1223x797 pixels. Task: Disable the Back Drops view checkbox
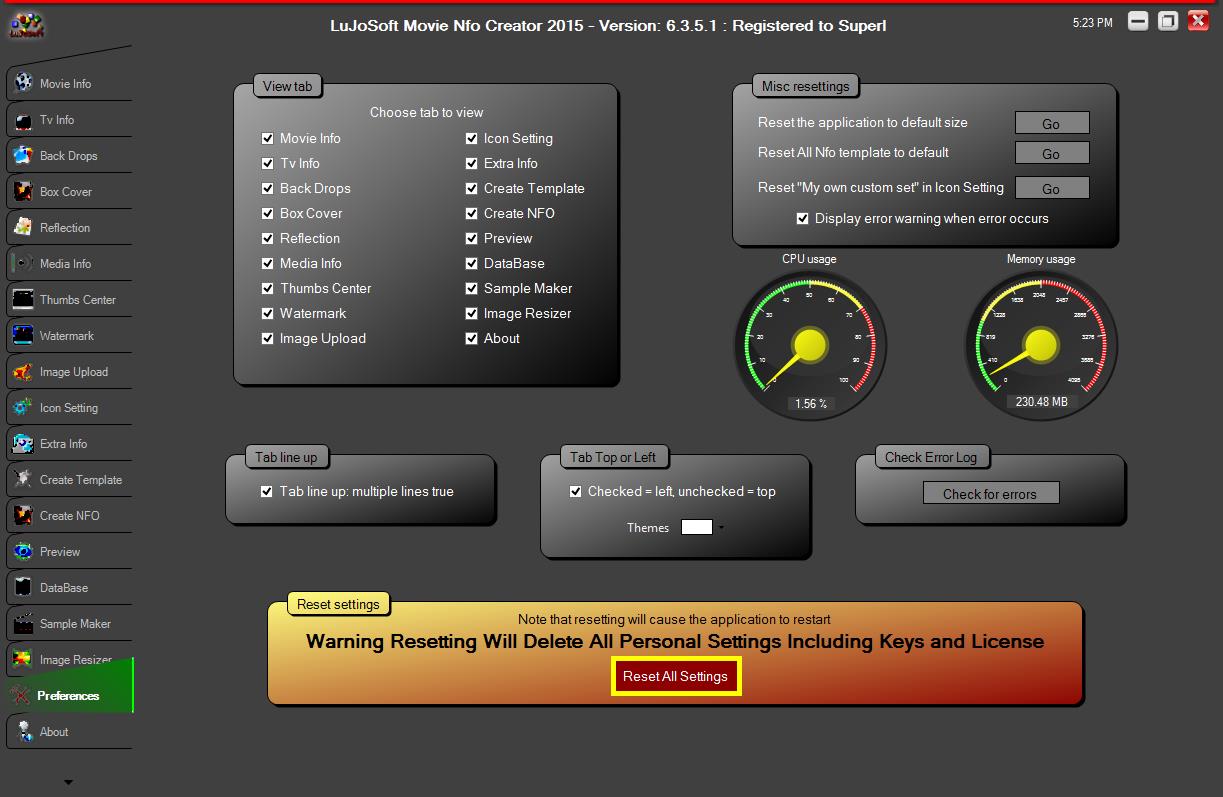(267, 188)
